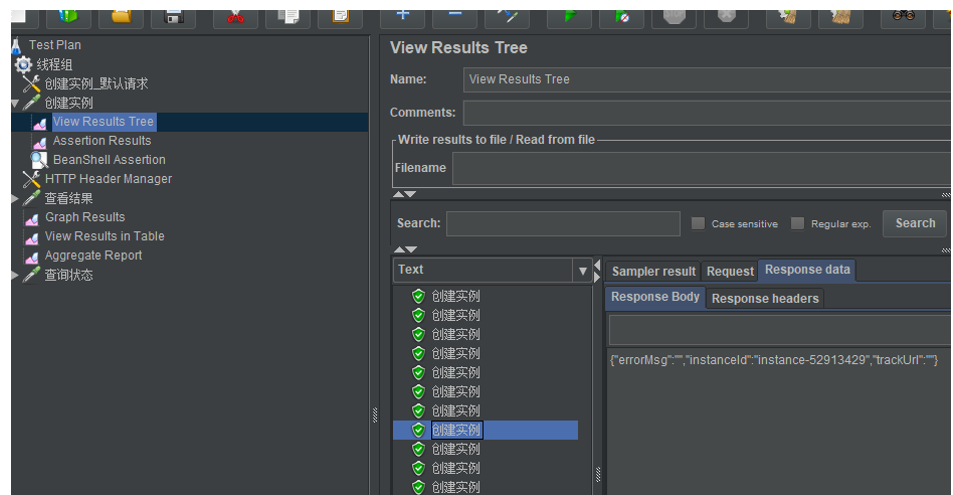
Task: Click the Name input field
Action: pyautogui.click(x=706, y=80)
